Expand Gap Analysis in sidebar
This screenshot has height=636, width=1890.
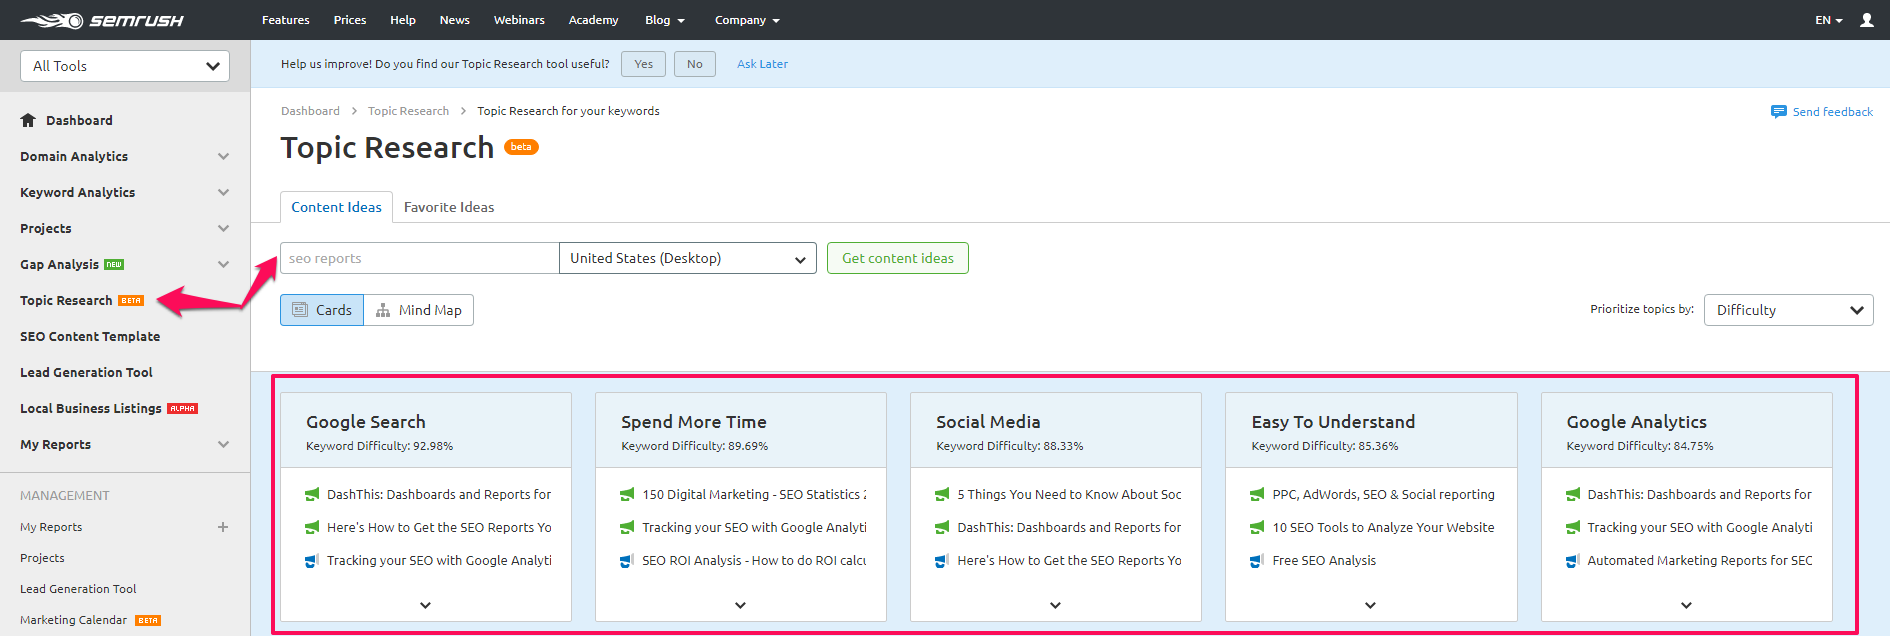click(x=223, y=264)
